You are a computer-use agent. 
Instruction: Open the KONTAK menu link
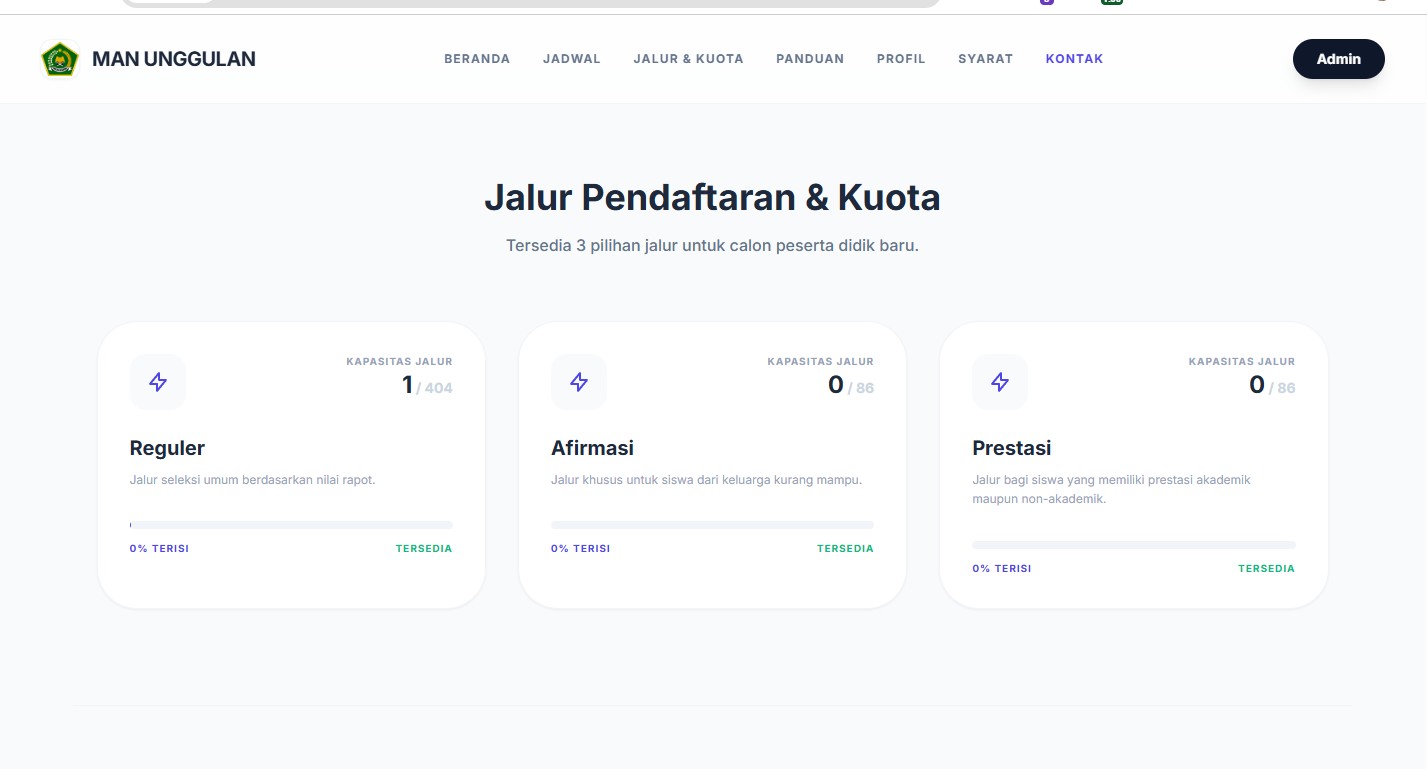(x=1074, y=59)
